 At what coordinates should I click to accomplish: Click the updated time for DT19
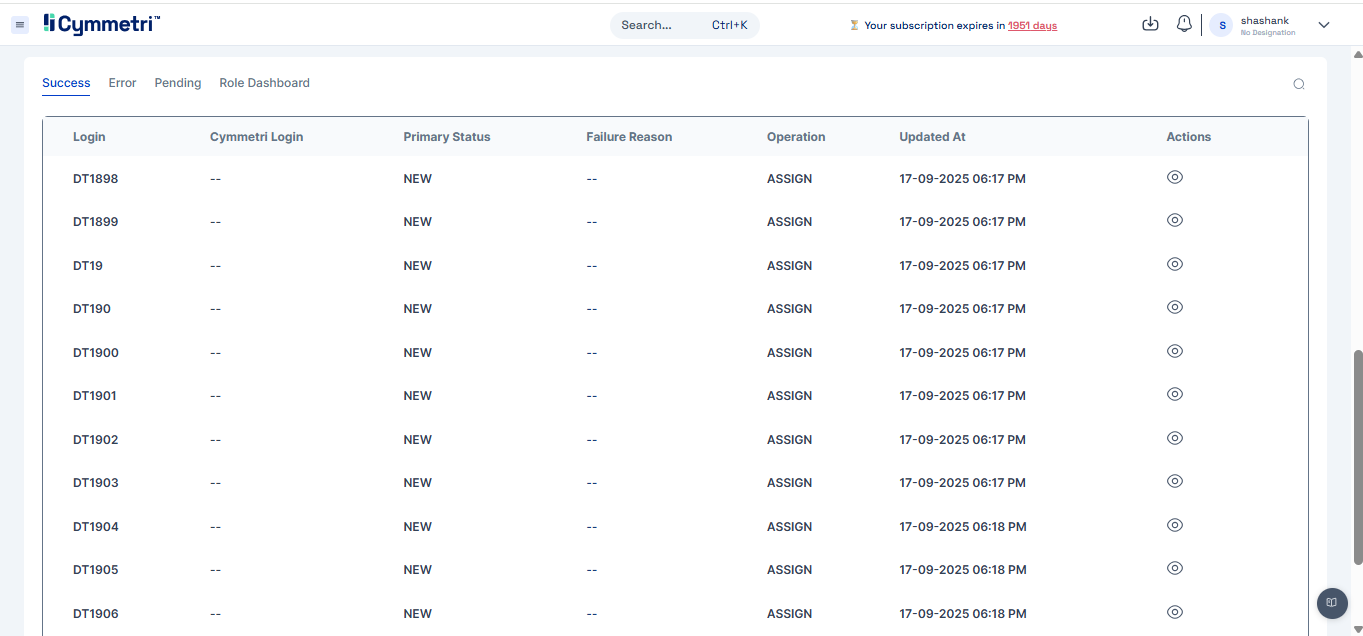[963, 266]
